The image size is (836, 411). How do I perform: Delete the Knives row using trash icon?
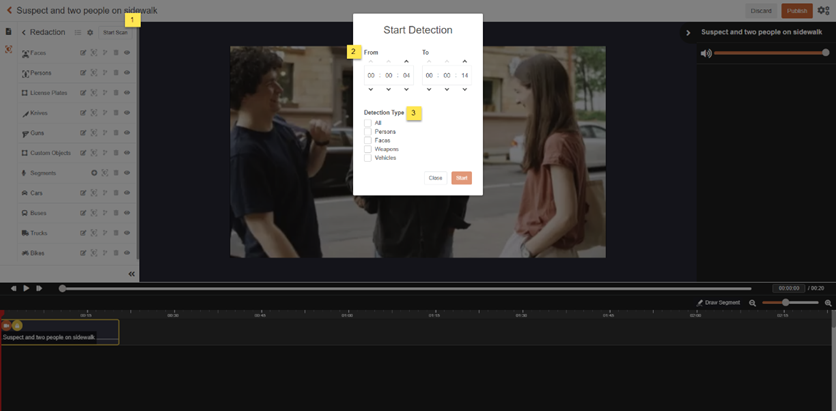coord(116,113)
